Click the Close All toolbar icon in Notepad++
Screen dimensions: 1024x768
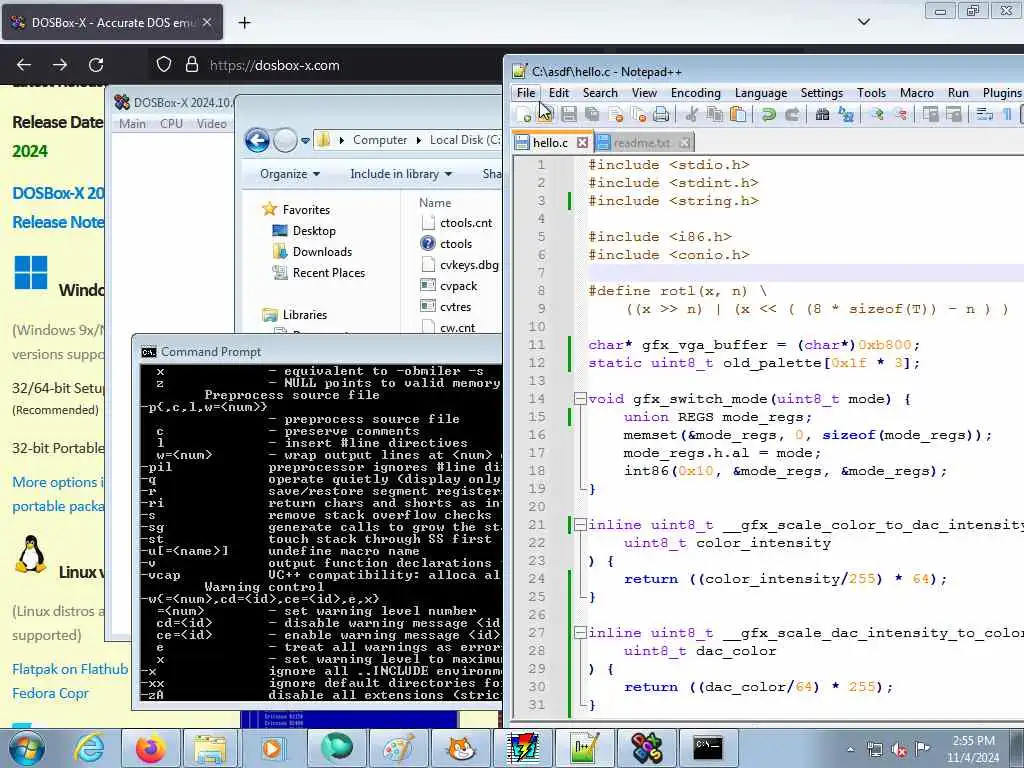click(x=638, y=115)
